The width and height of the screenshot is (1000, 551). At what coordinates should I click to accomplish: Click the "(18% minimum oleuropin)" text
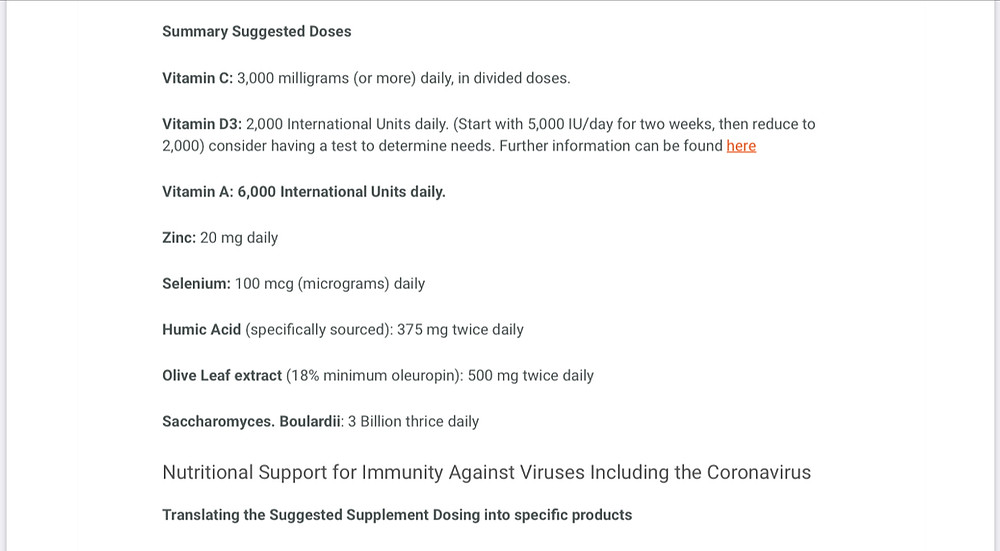[x=375, y=376]
